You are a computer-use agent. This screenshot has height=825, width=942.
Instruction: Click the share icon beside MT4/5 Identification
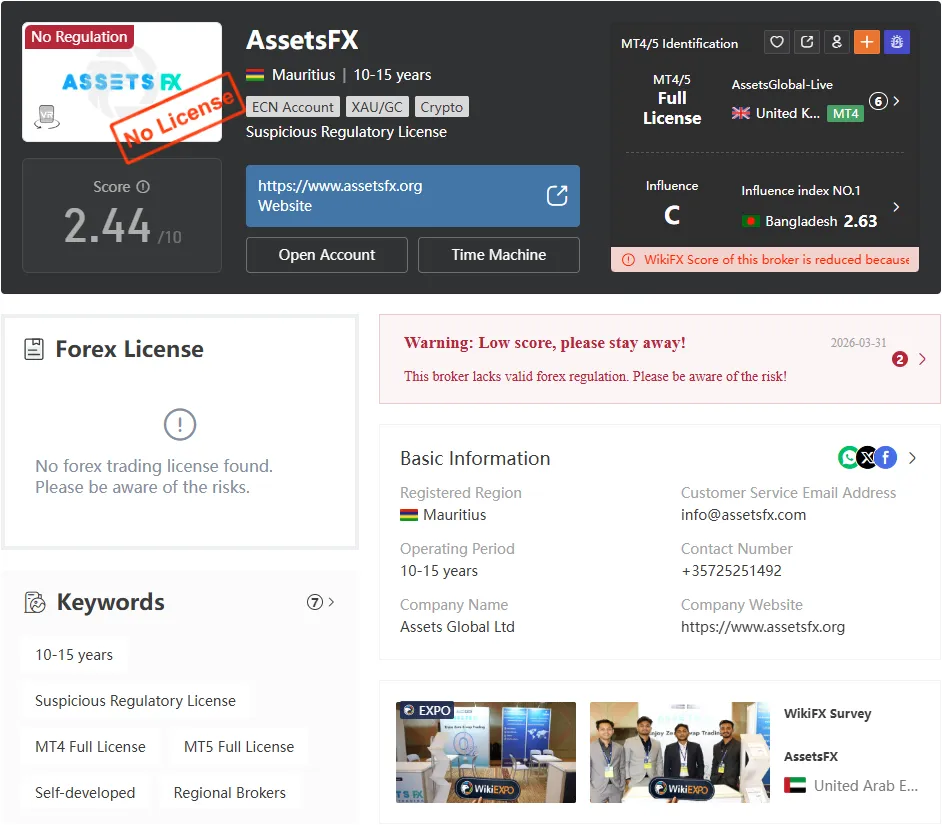pyautogui.click(x=807, y=42)
